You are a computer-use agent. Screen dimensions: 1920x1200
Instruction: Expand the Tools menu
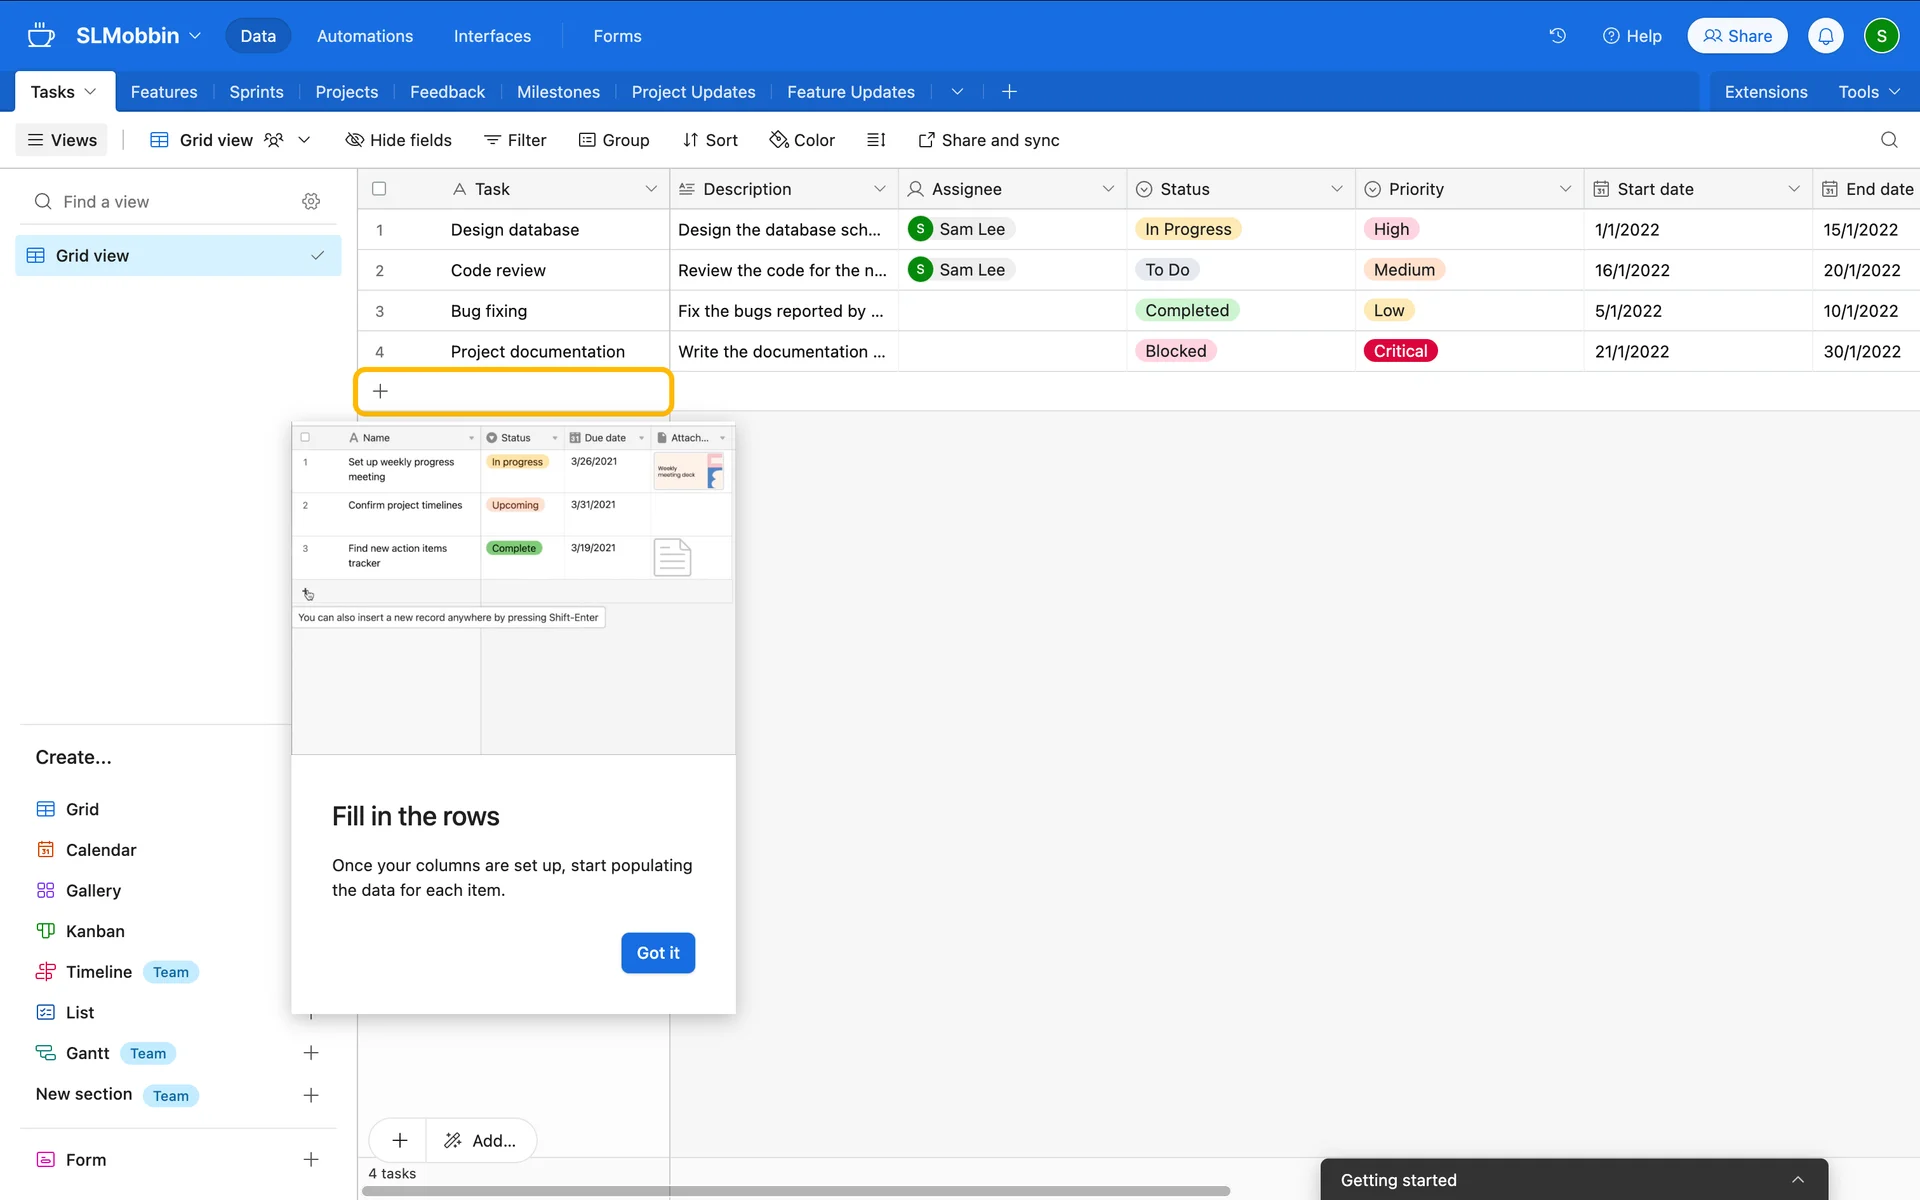pos(1868,92)
